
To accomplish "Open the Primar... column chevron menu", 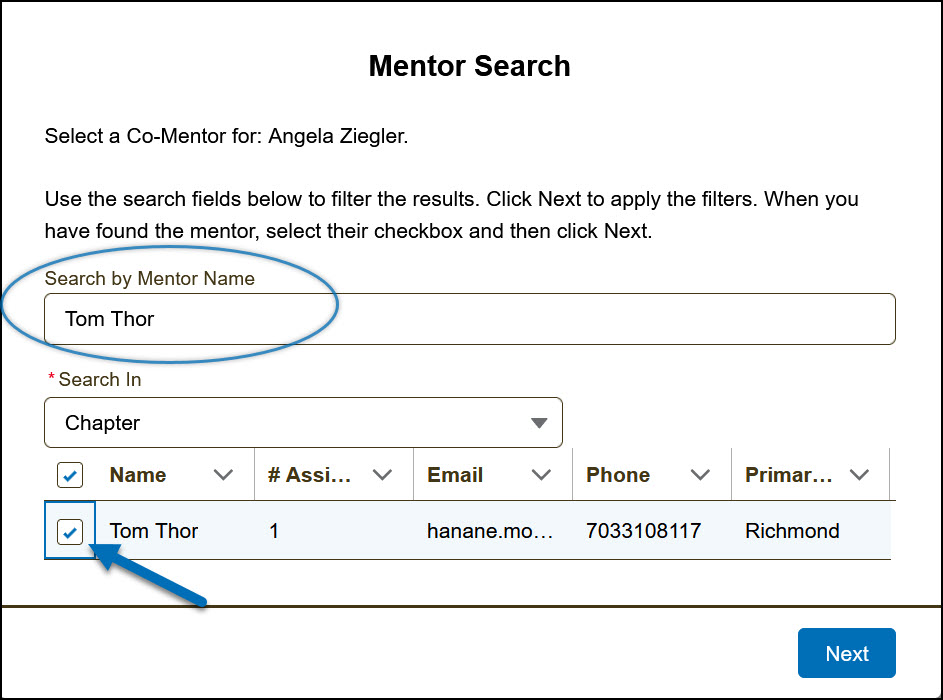I will pos(859,475).
